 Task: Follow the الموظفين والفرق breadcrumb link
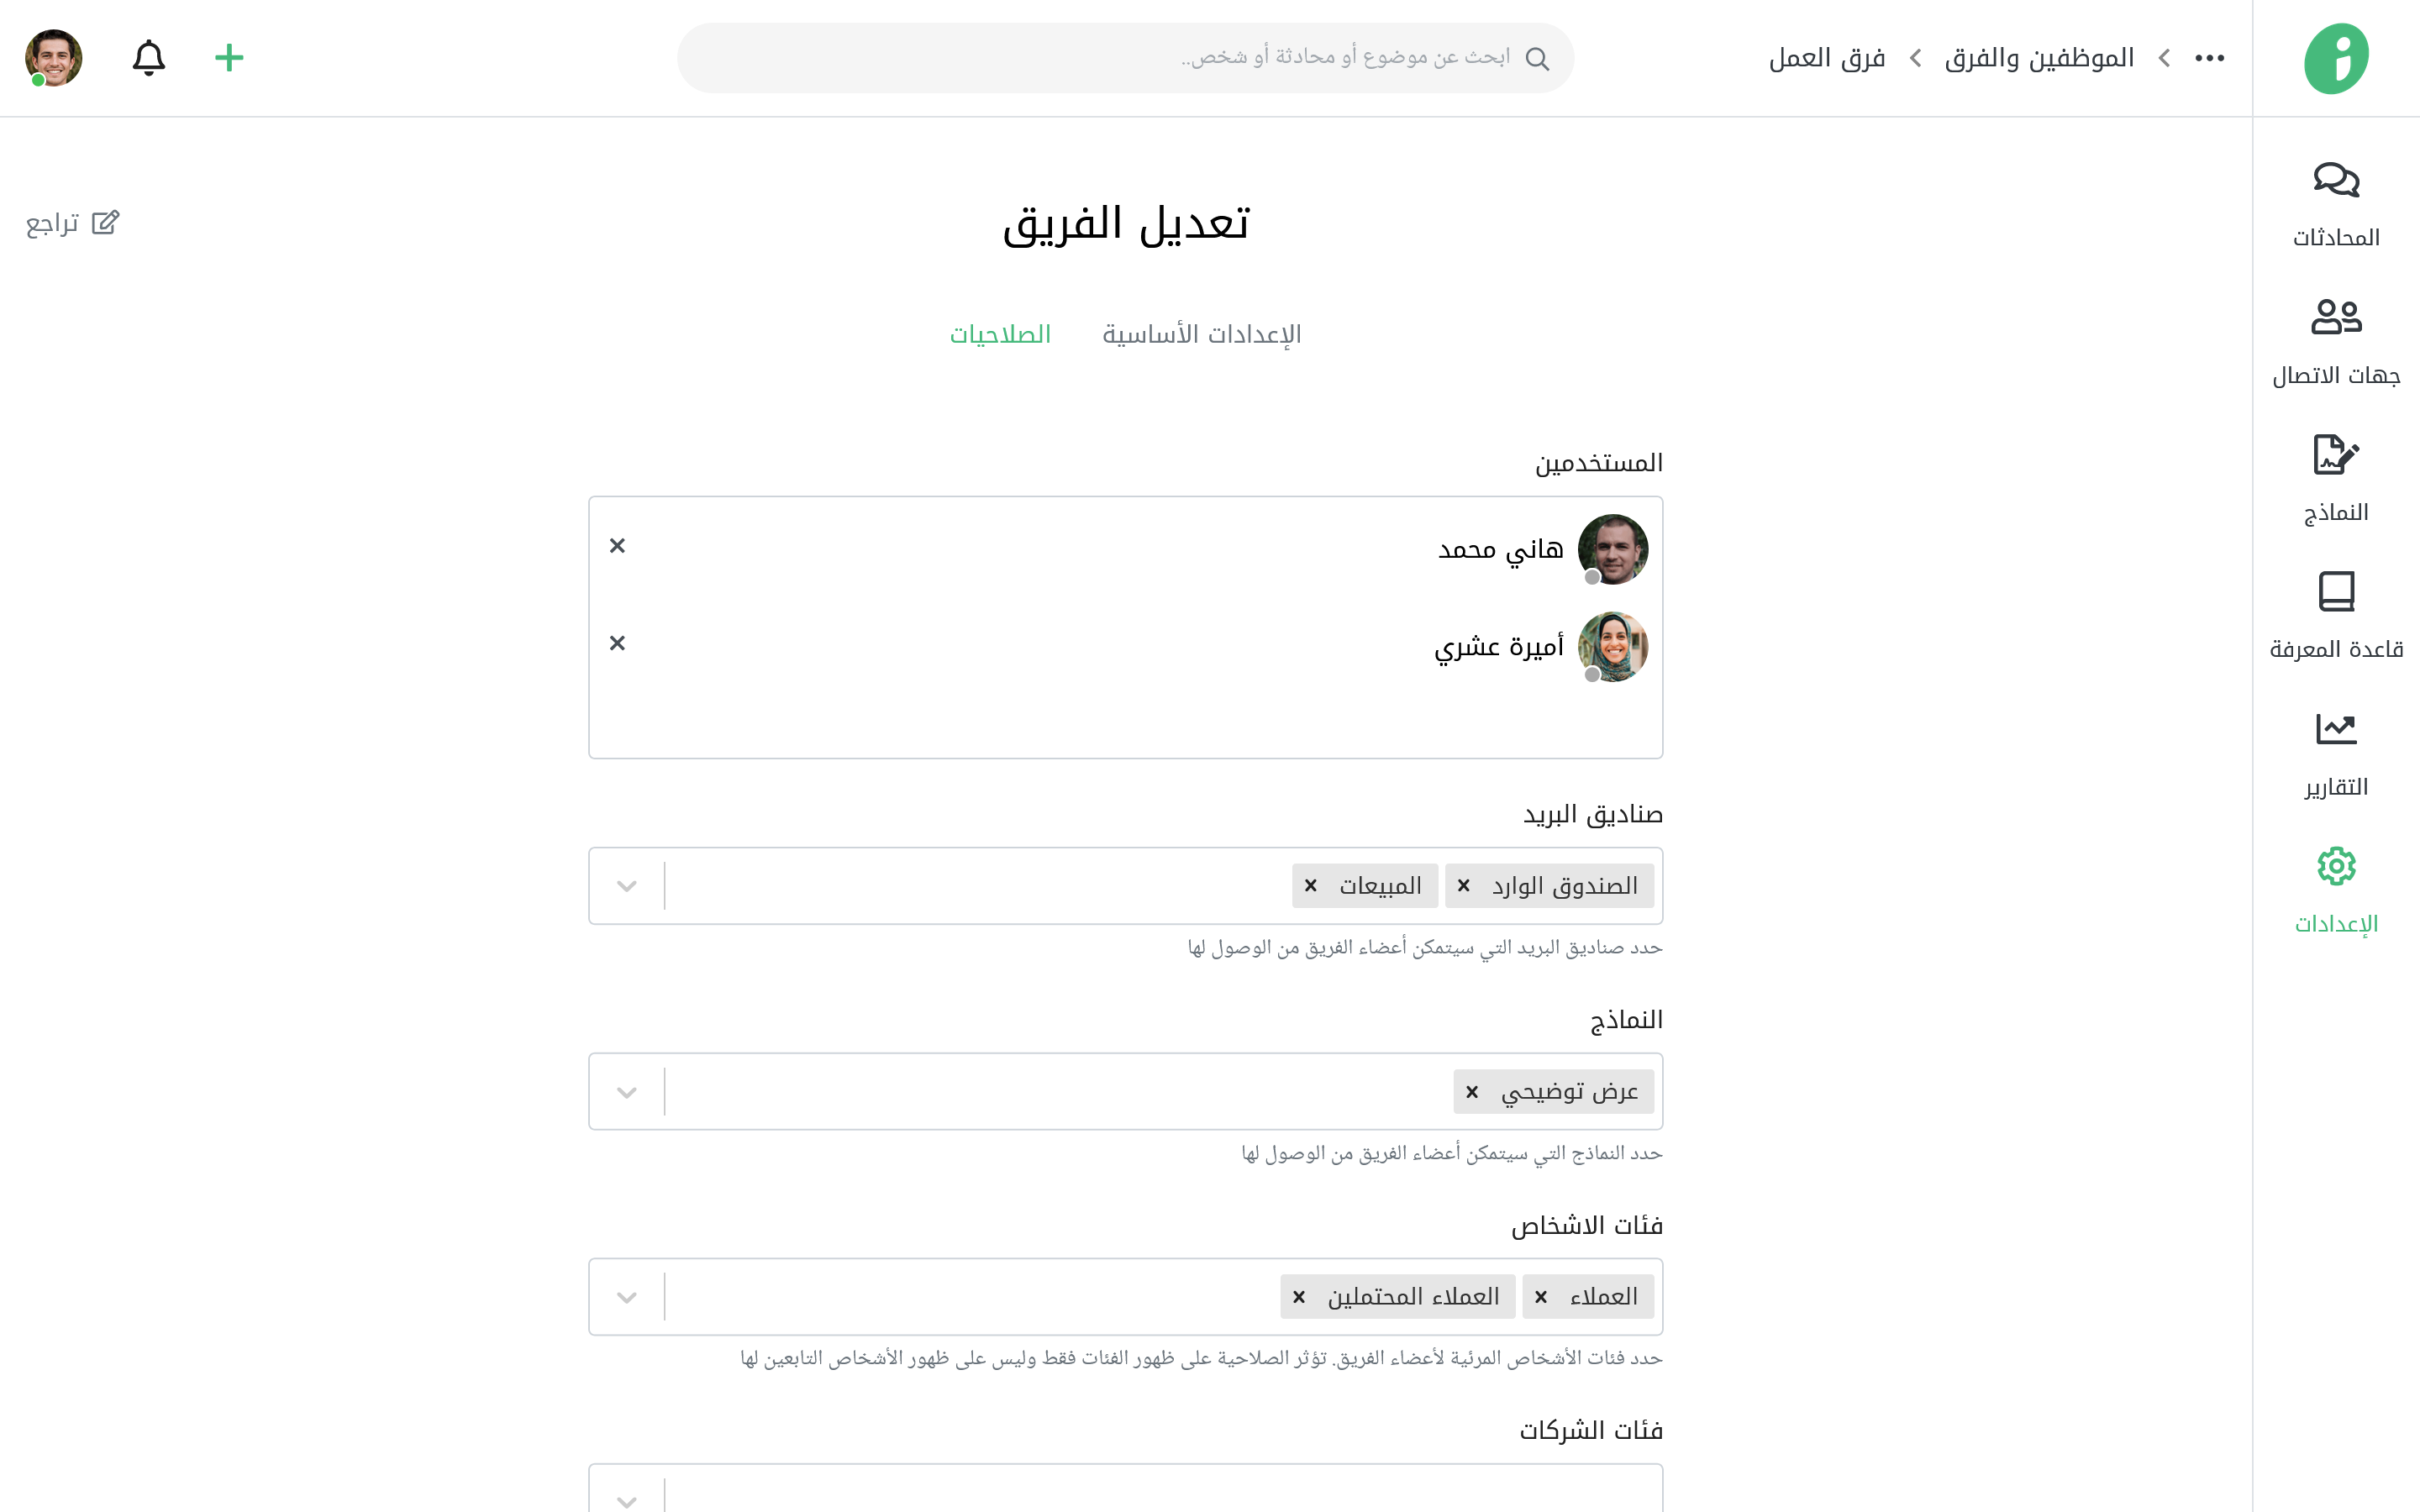(2039, 58)
